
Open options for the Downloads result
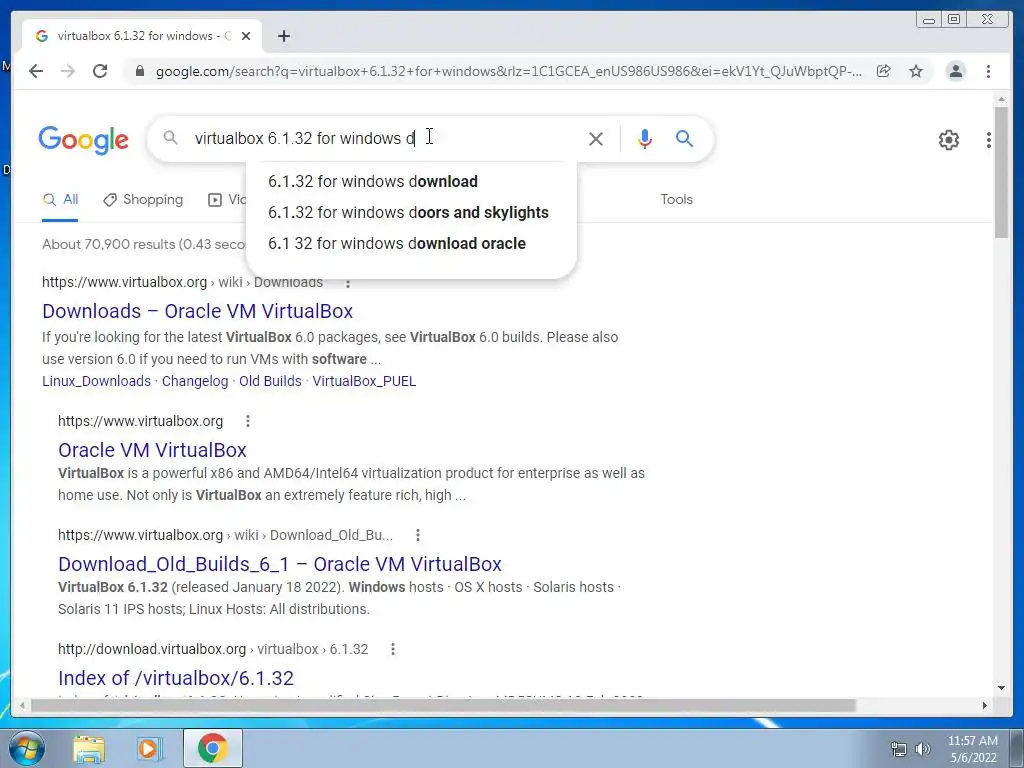click(x=348, y=283)
